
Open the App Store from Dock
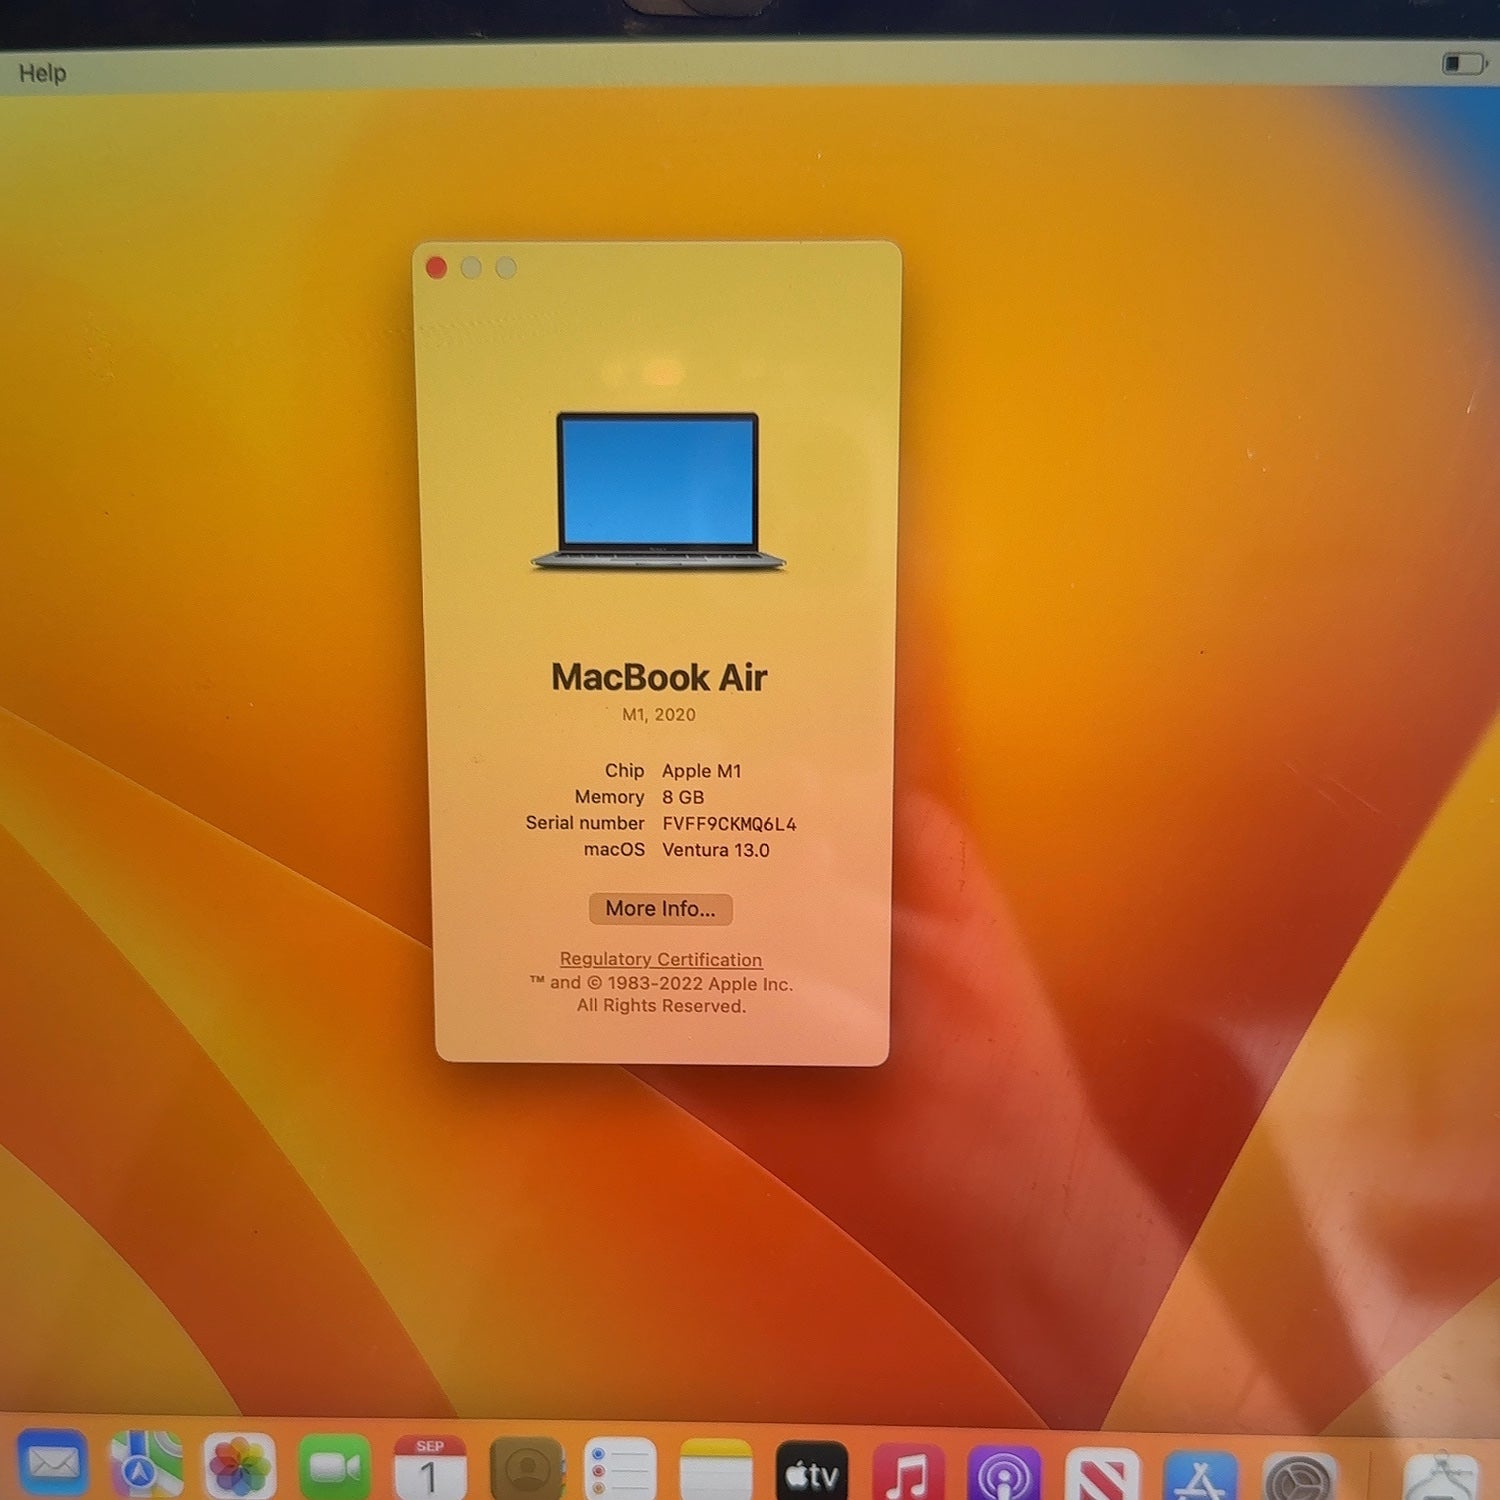tap(1201, 1475)
